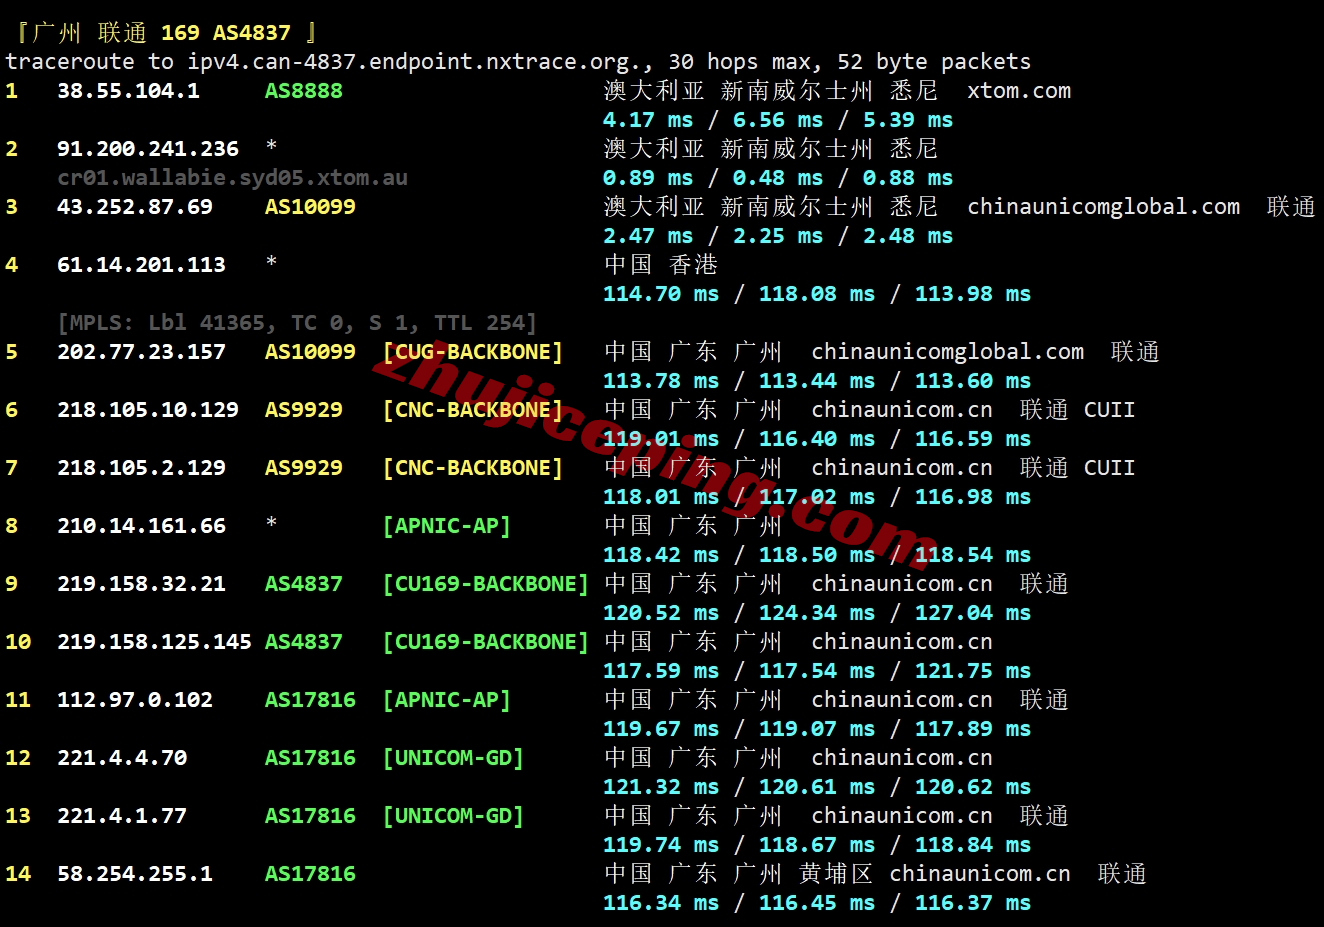Image resolution: width=1324 pixels, height=927 pixels.
Task: Click hostname cr01.wallabie.syd05.xtom.au
Action: coord(232,178)
